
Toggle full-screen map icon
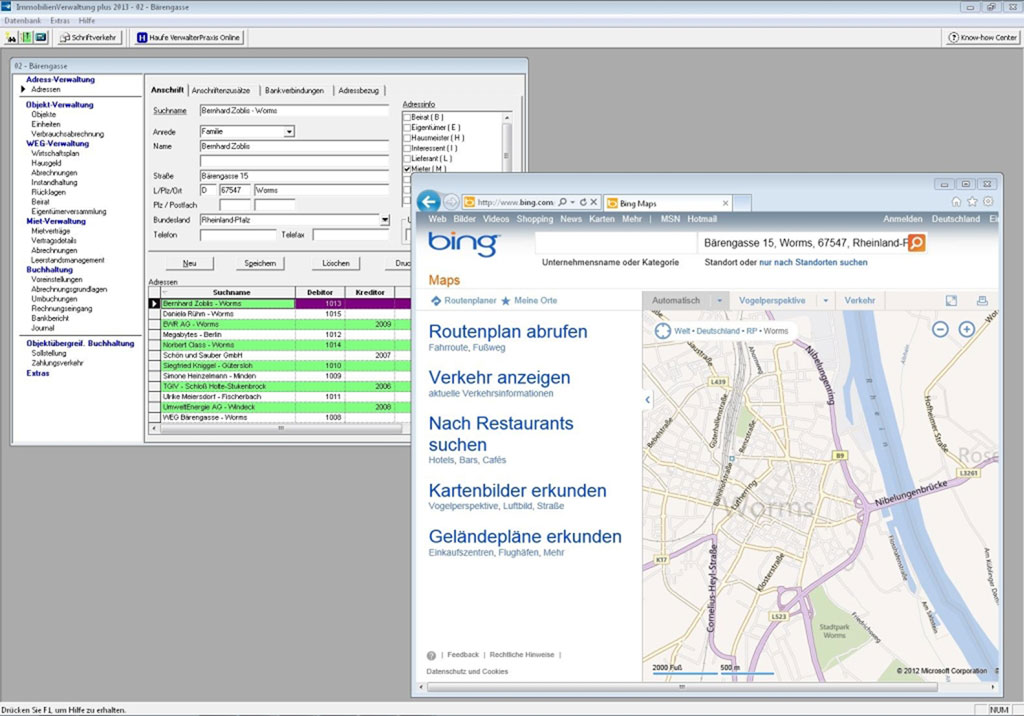pos(952,301)
